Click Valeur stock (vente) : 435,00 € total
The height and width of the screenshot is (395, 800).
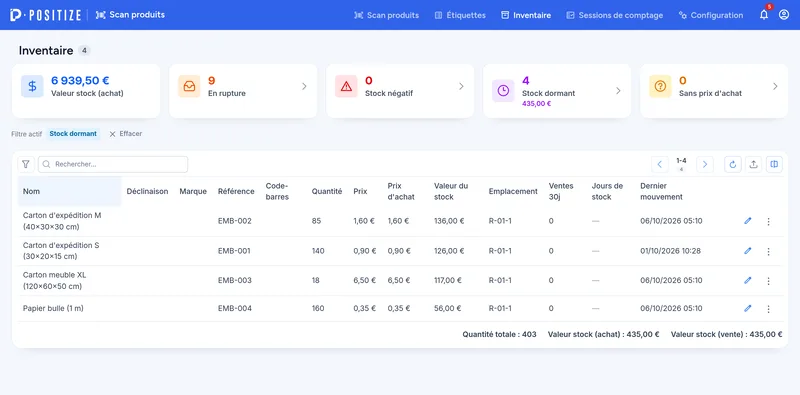click(x=727, y=335)
